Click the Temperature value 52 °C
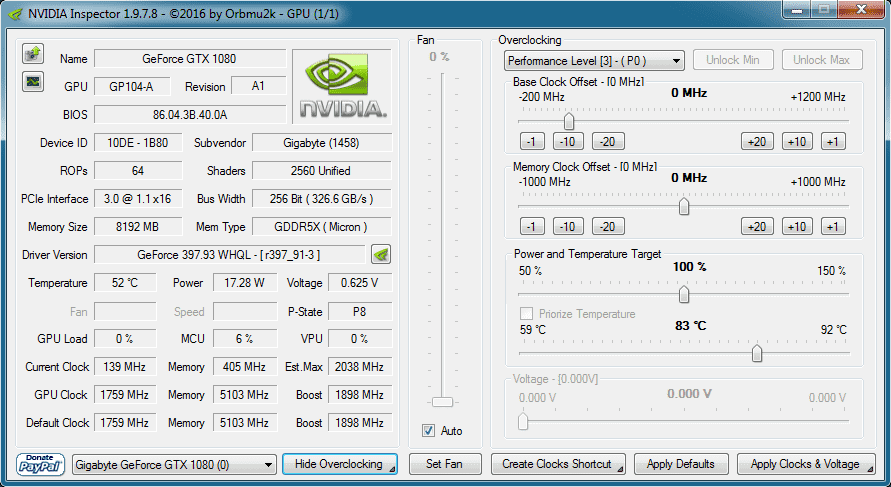 (125, 283)
